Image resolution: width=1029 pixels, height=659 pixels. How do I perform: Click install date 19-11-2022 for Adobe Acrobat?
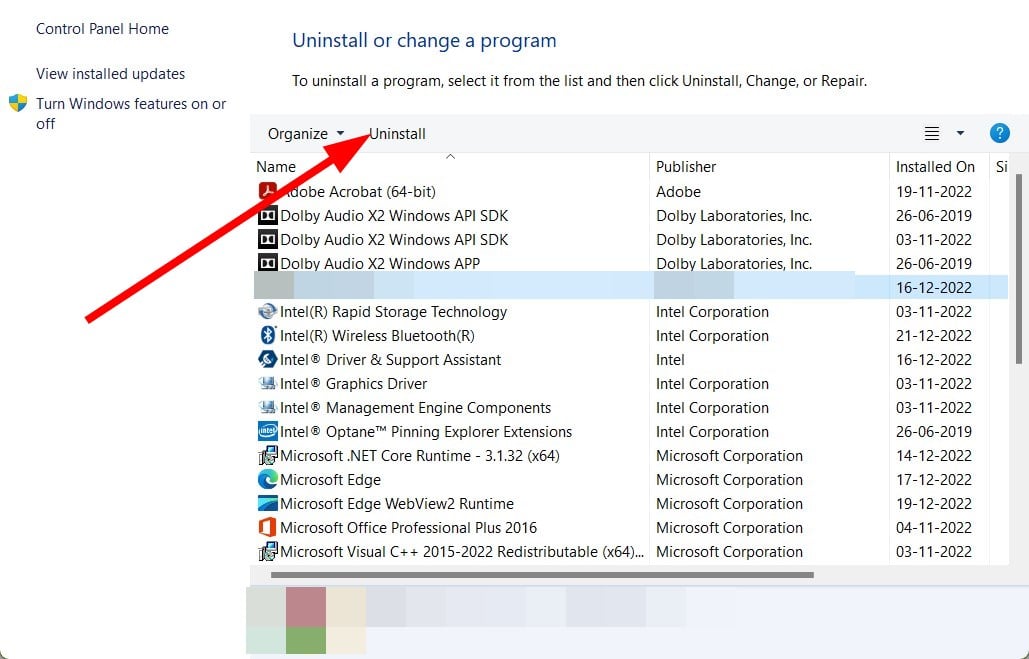click(x=934, y=192)
